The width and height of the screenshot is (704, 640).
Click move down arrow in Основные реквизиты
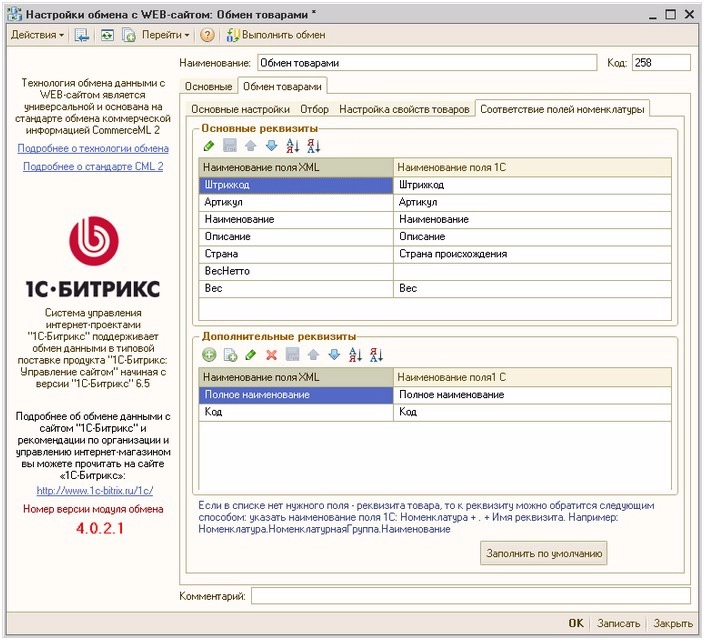[x=271, y=146]
